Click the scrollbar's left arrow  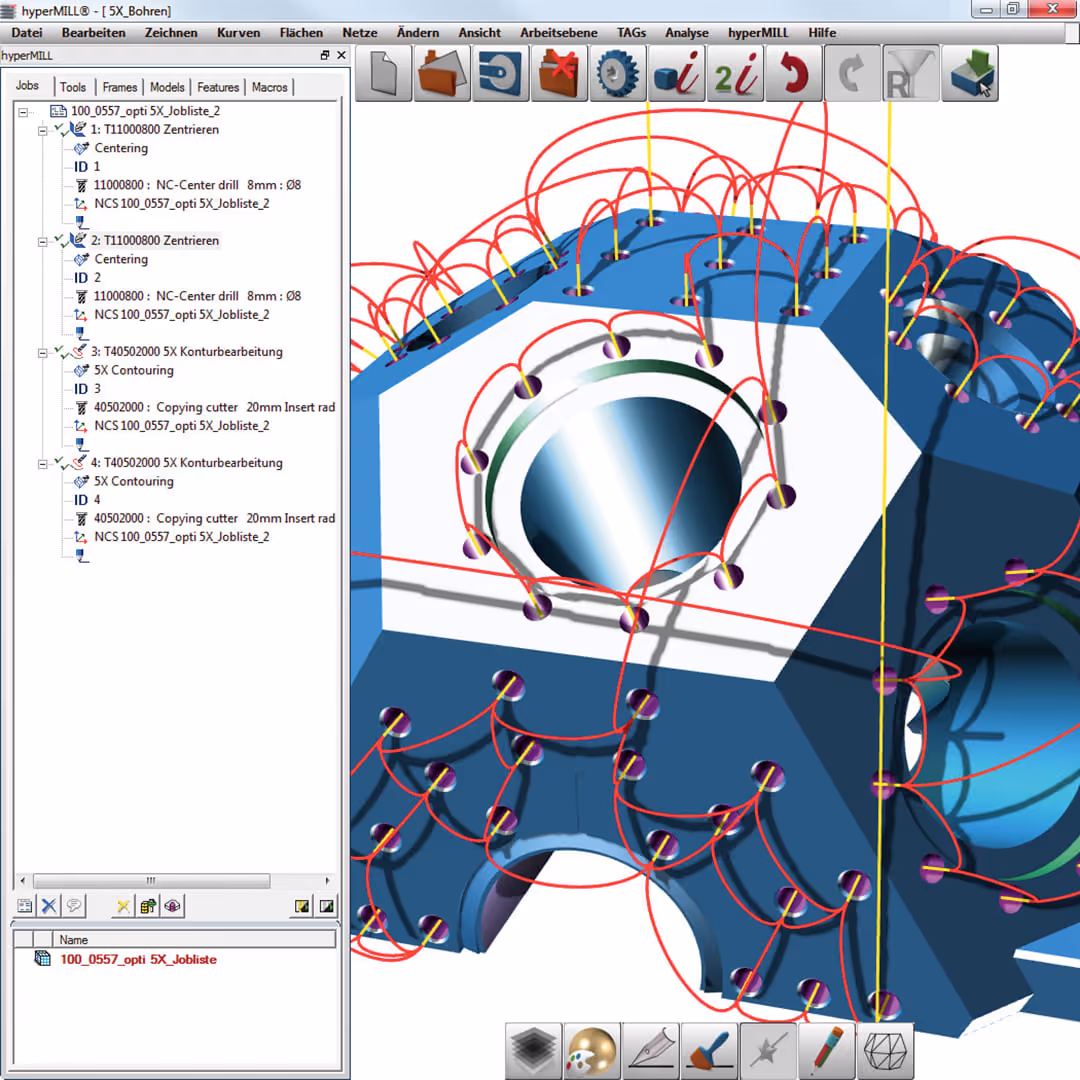(x=23, y=880)
